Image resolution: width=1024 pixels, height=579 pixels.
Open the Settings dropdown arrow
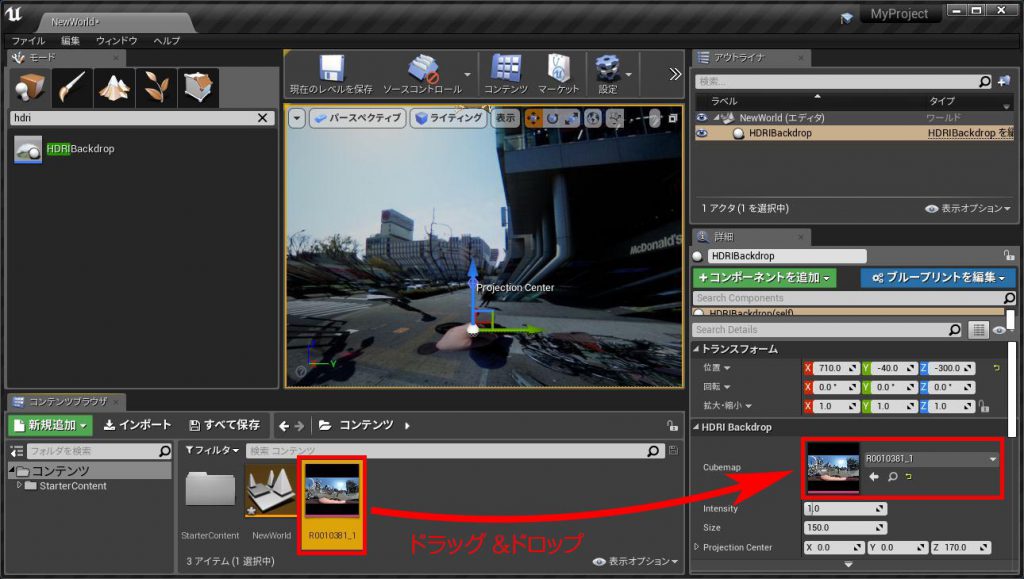628,74
